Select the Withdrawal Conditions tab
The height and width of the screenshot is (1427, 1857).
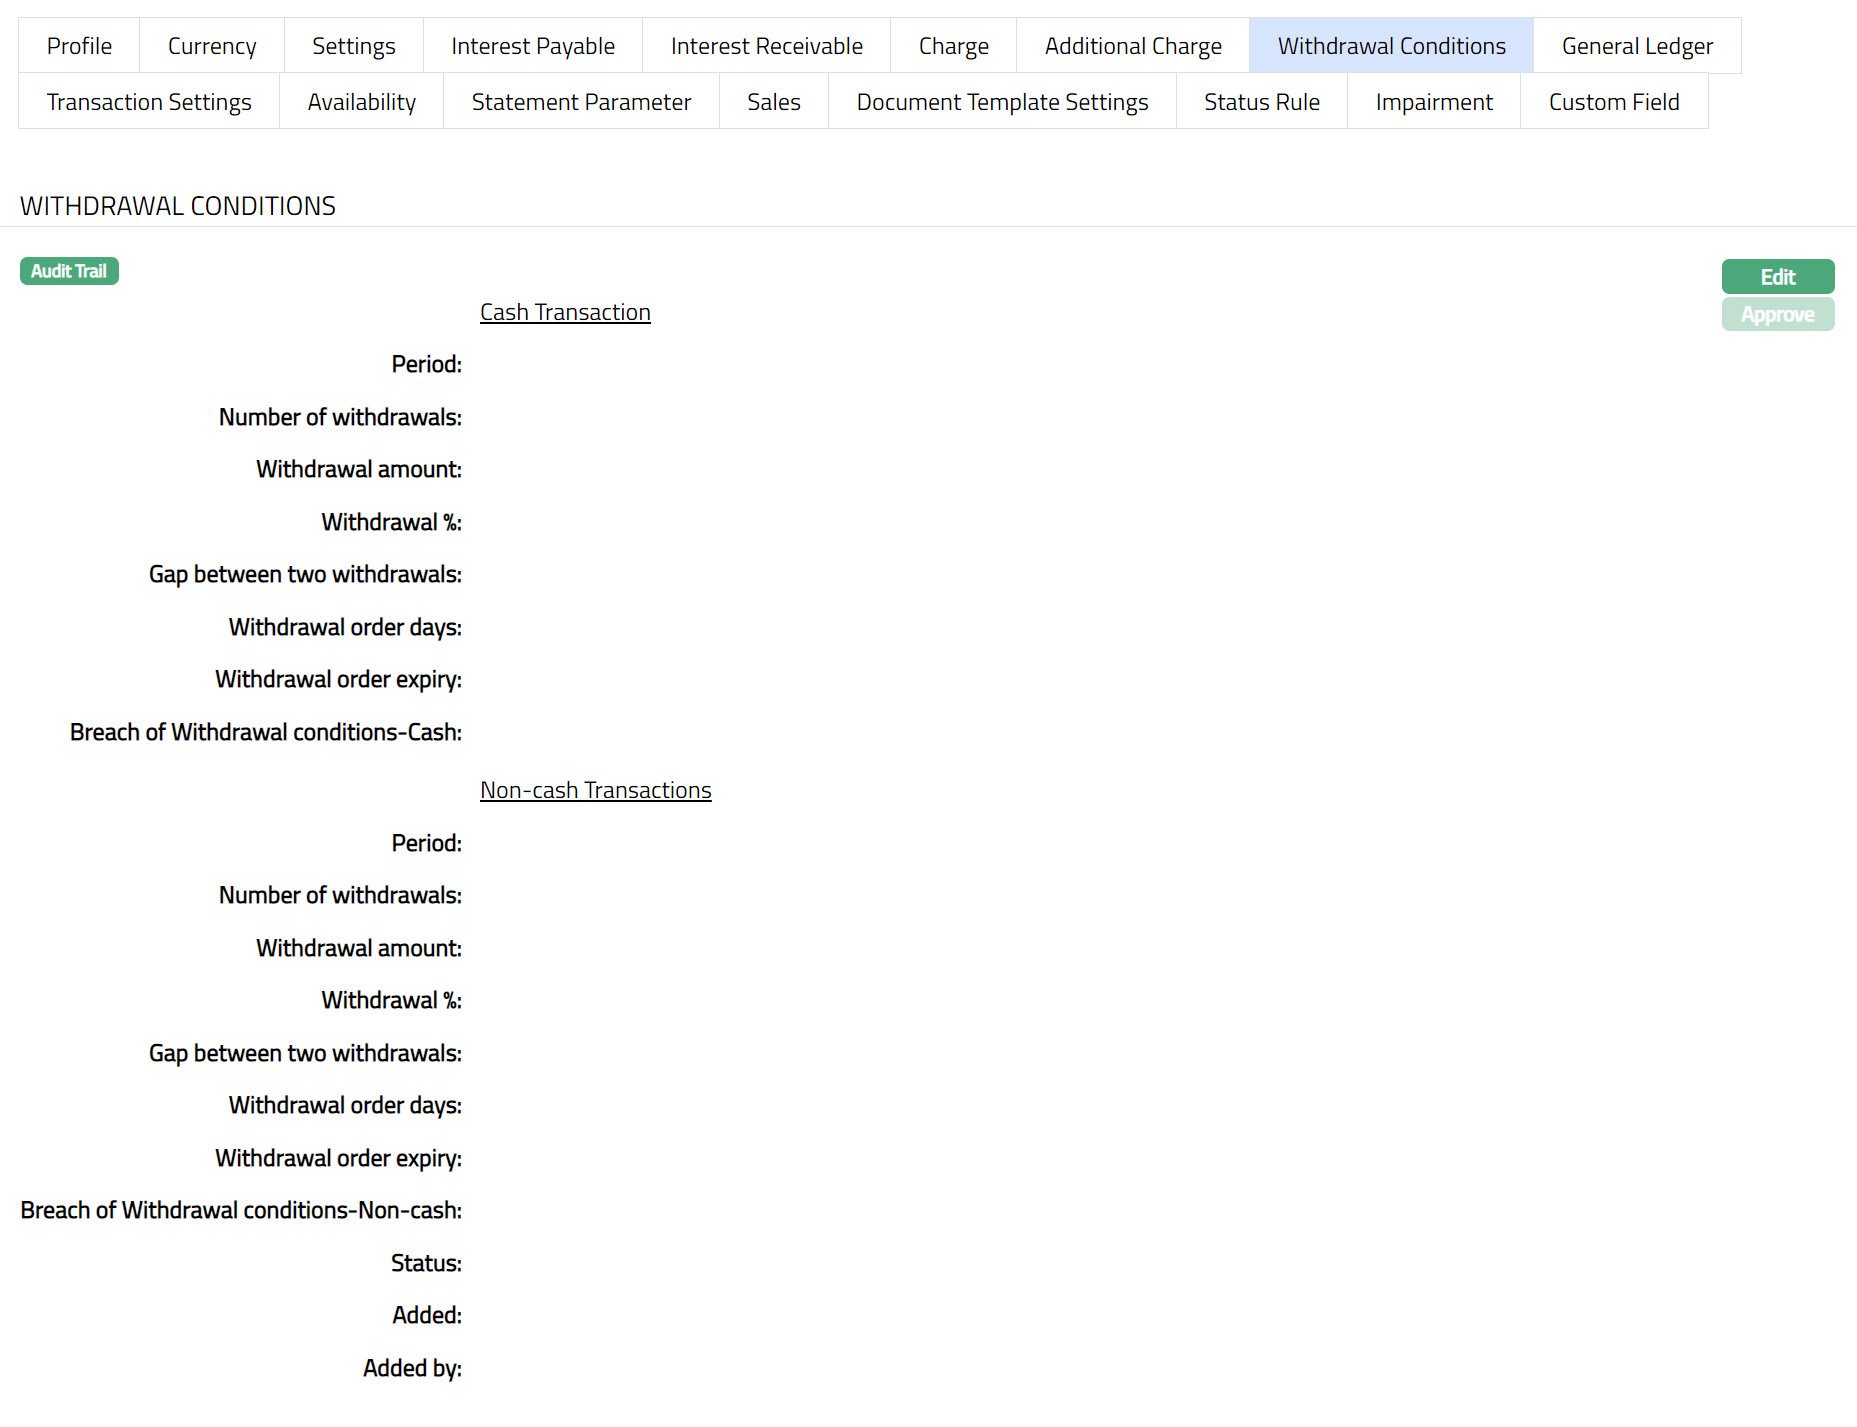coord(1391,46)
